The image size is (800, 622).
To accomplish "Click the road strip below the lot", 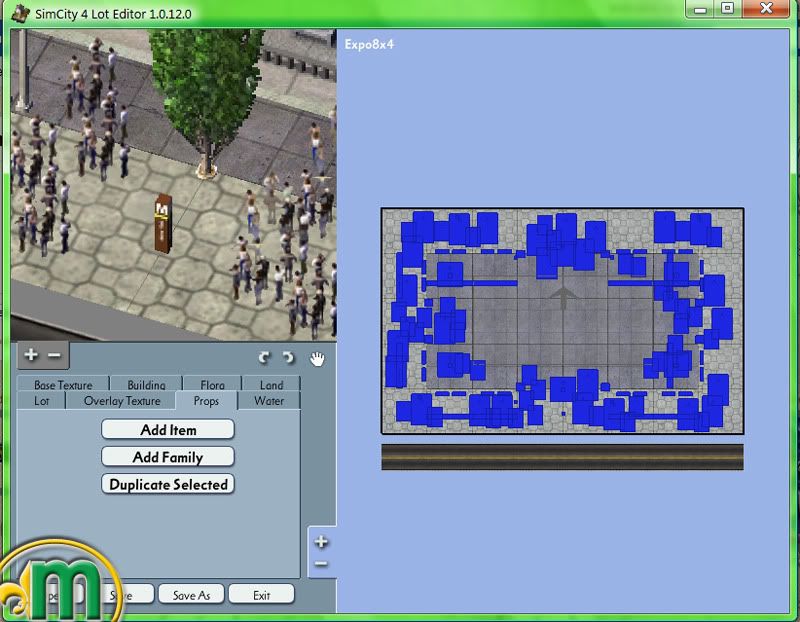I will click(x=562, y=457).
